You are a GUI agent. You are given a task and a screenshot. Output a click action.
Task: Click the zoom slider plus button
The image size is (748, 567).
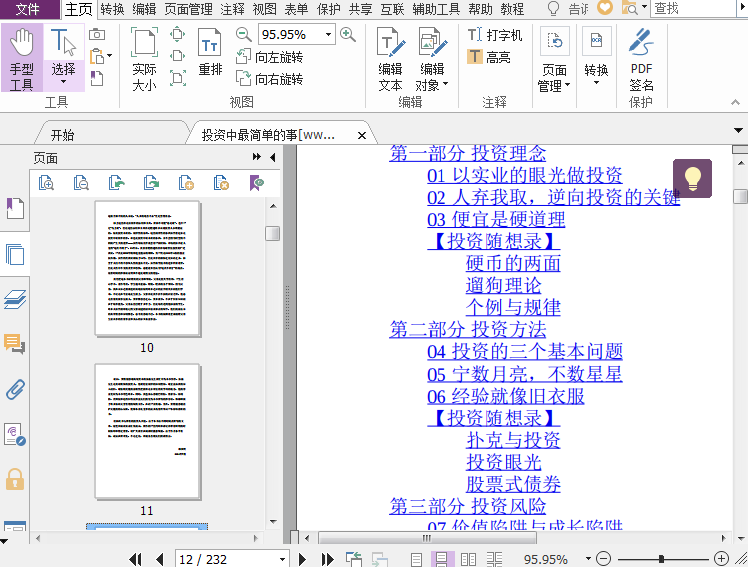click(721, 558)
